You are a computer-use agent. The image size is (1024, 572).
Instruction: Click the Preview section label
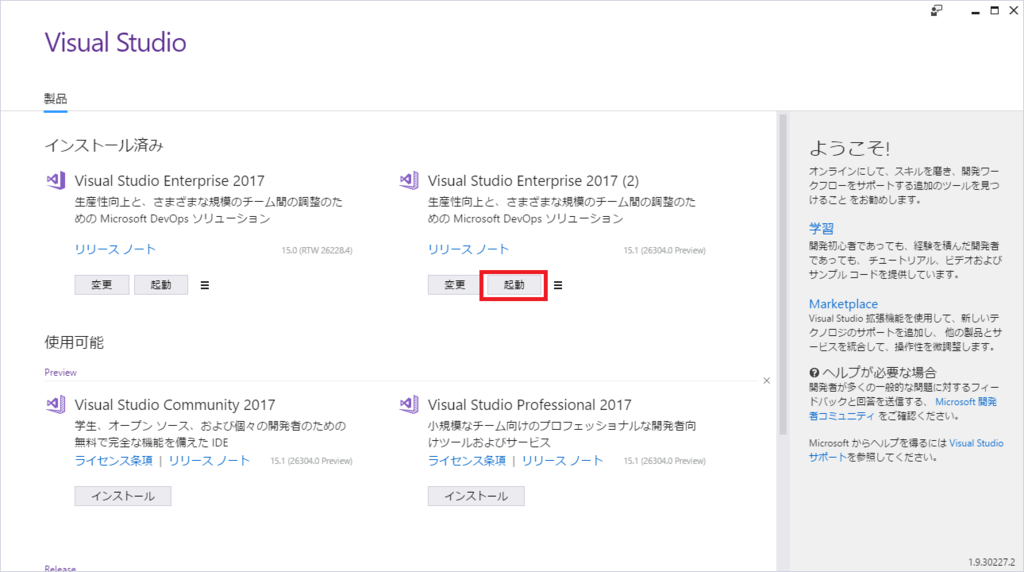tap(61, 372)
